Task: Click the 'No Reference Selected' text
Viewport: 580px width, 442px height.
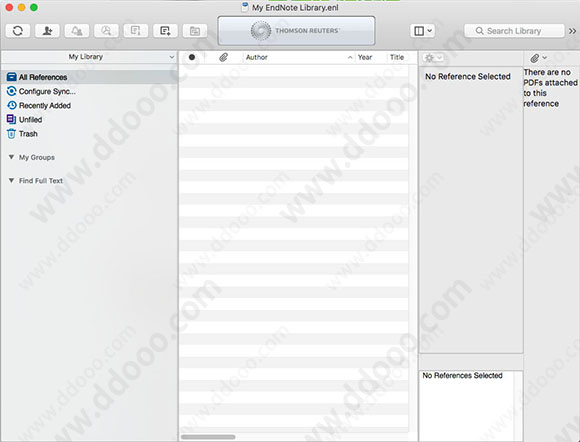Action: pyautogui.click(x=468, y=77)
